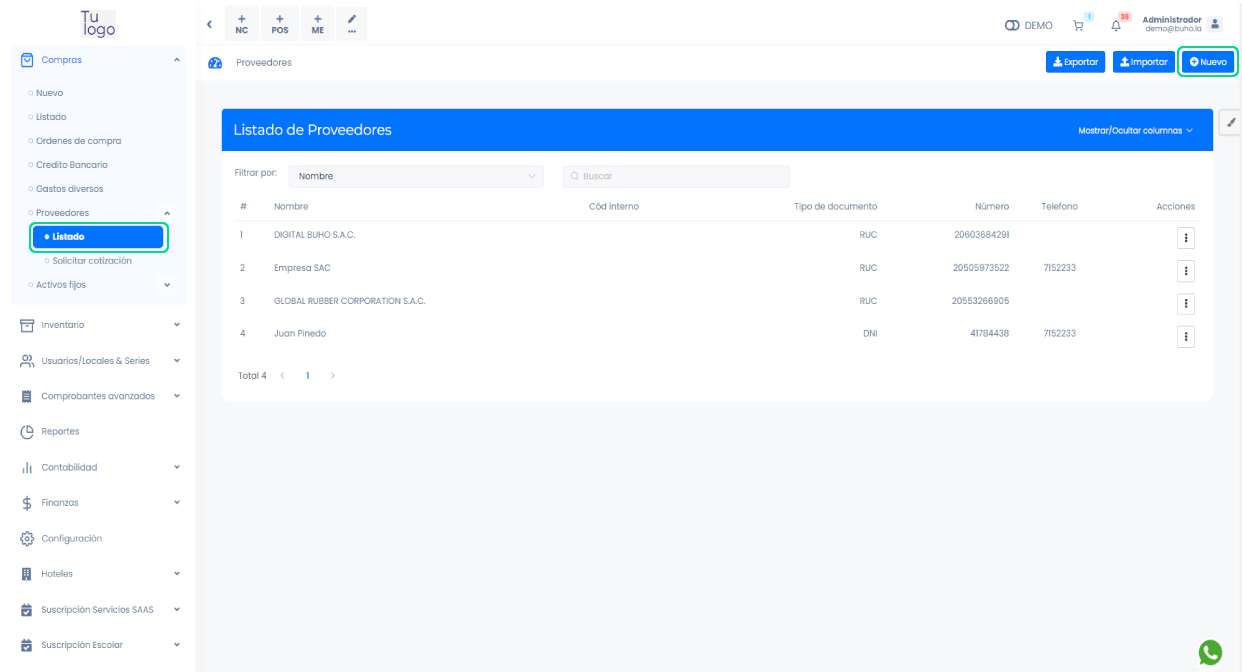Open Ordenes de compra menu item

78,141
